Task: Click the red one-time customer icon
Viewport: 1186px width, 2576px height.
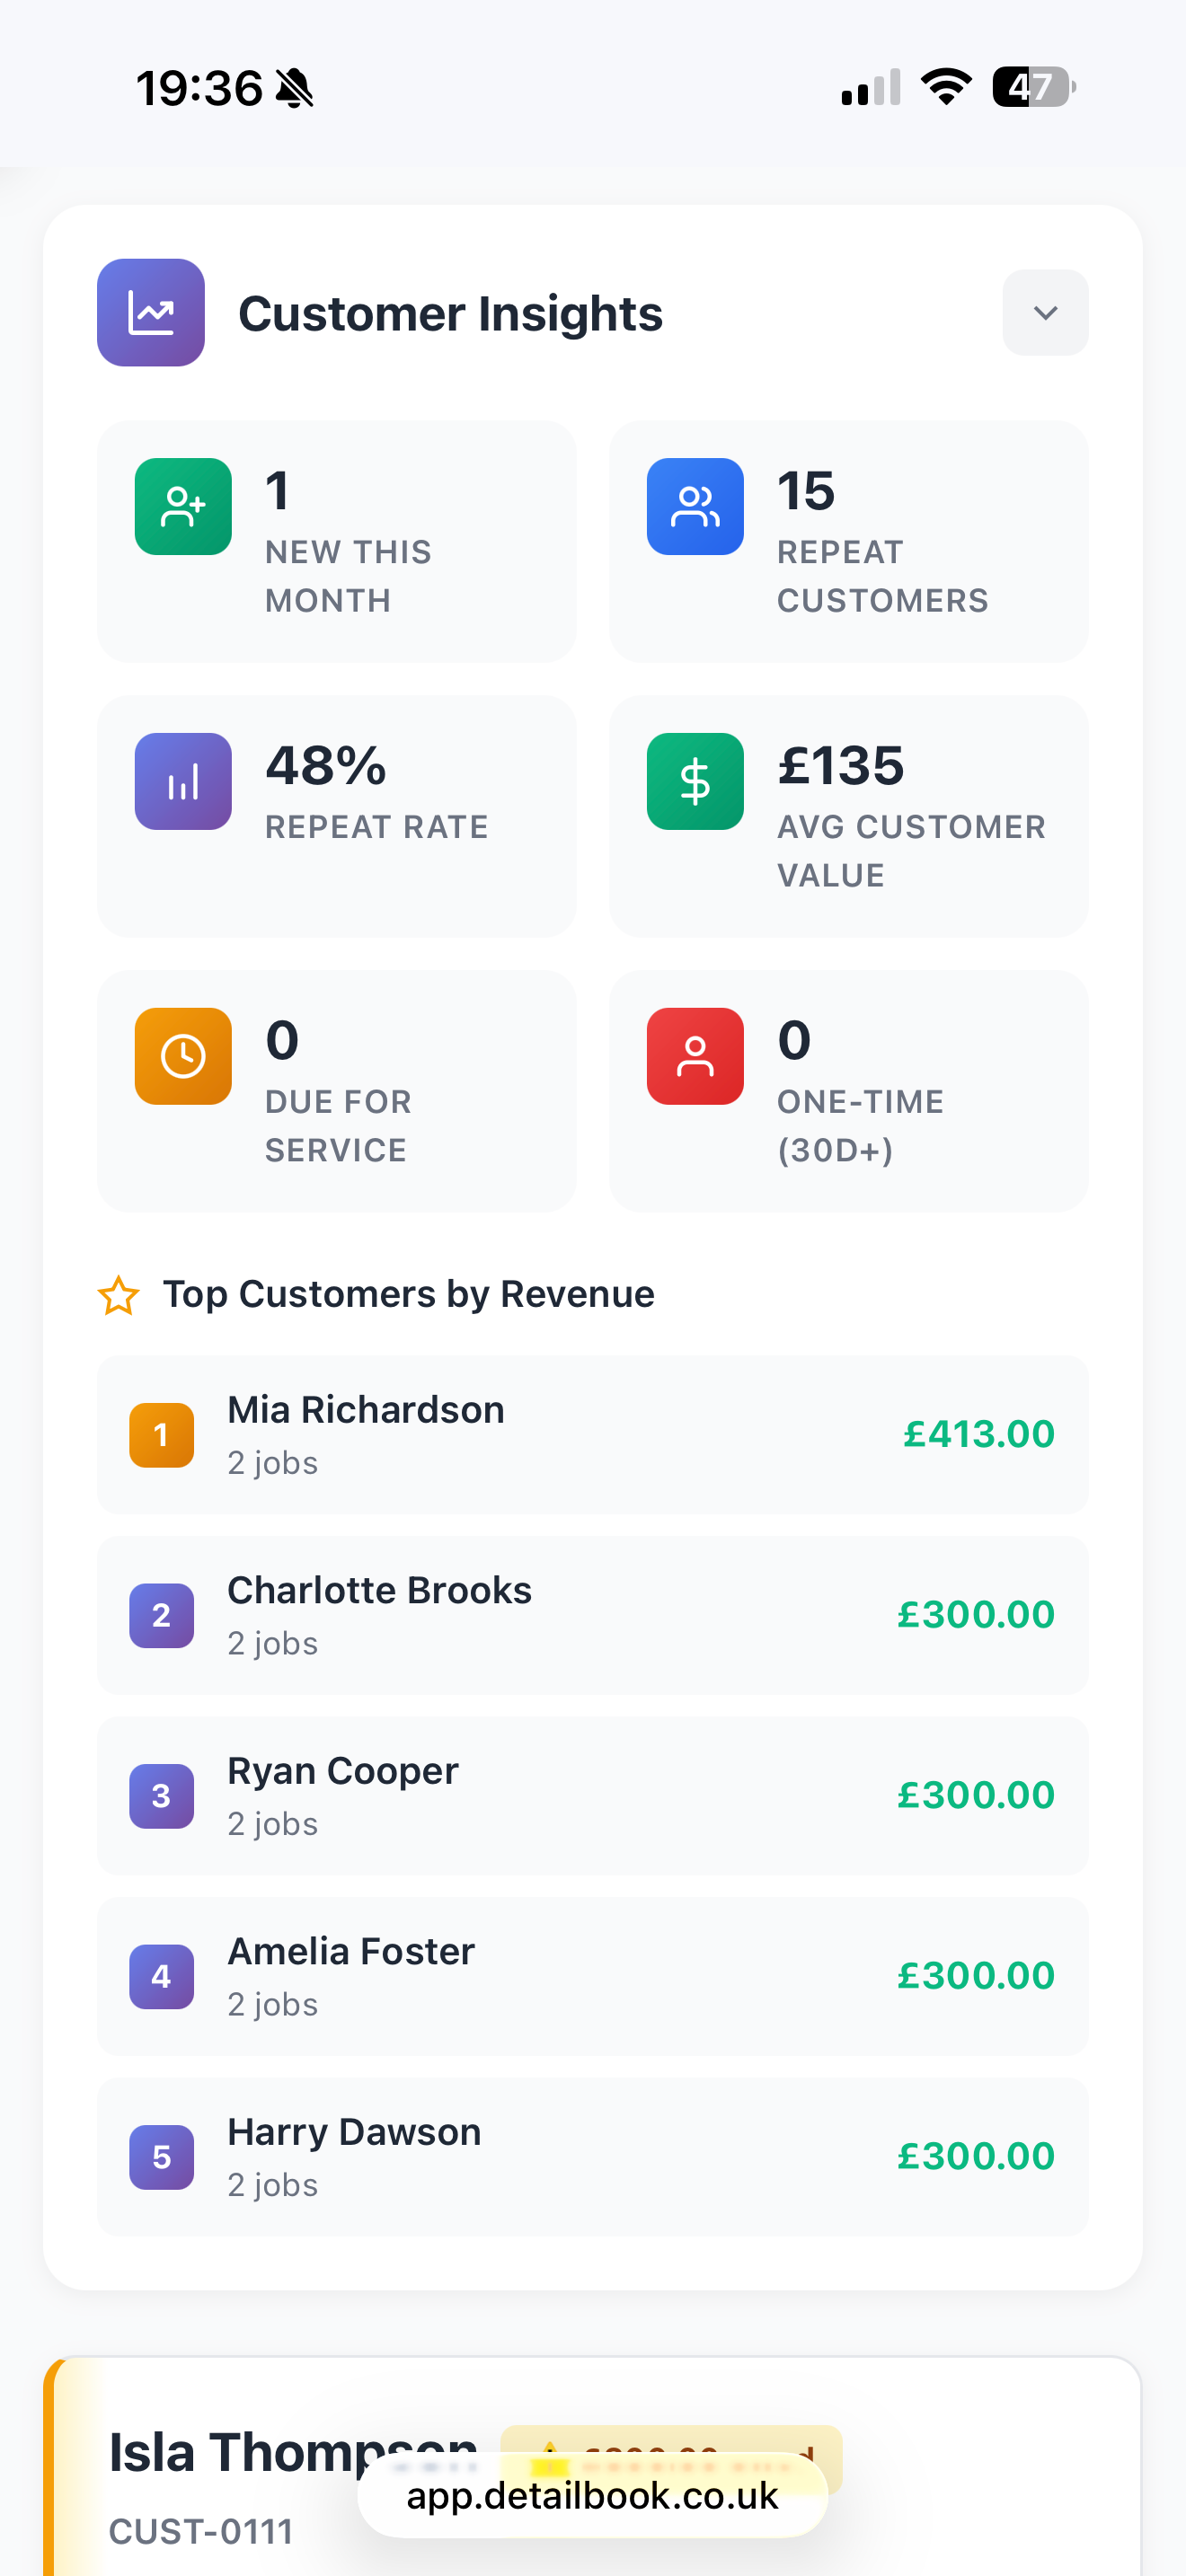Action: click(x=694, y=1056)
